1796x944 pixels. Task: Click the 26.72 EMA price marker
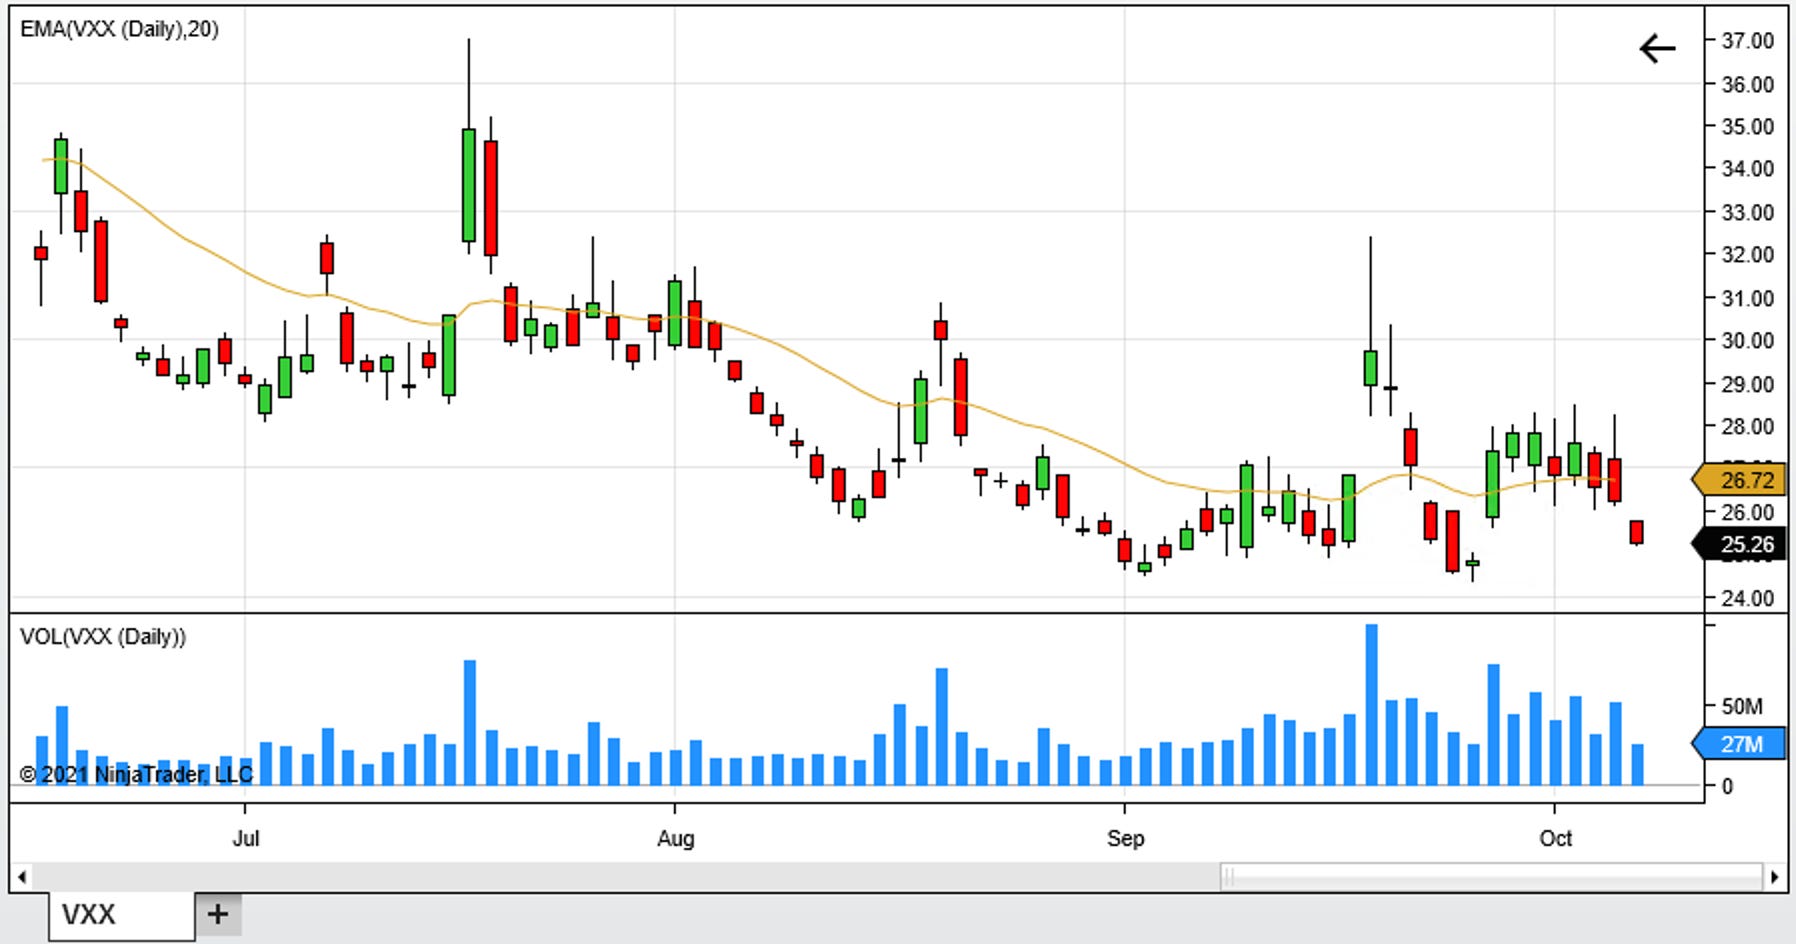(x=1741, y=480)
